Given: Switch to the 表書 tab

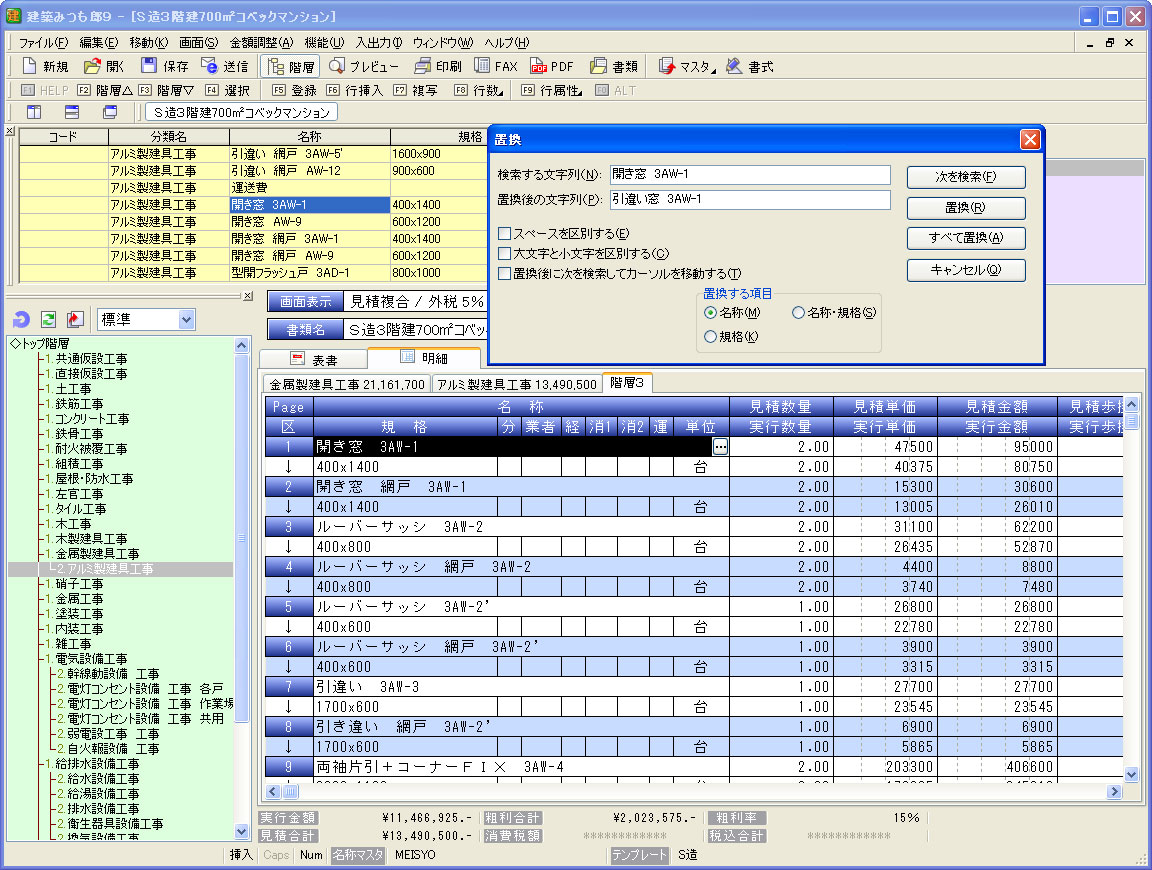Looking at the screenshot, I should (x=313, y=359).
